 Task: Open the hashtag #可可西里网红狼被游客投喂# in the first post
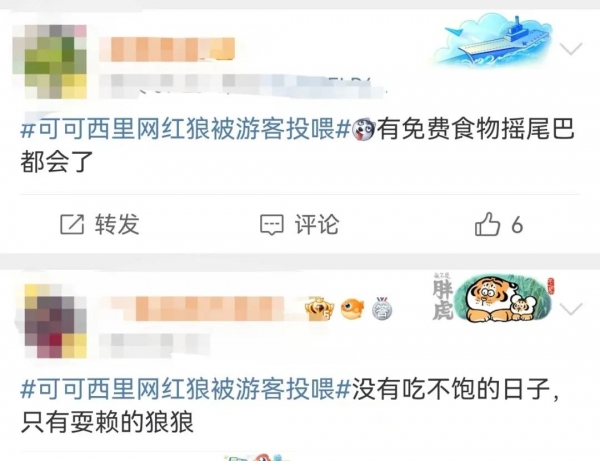pos(186,129)
